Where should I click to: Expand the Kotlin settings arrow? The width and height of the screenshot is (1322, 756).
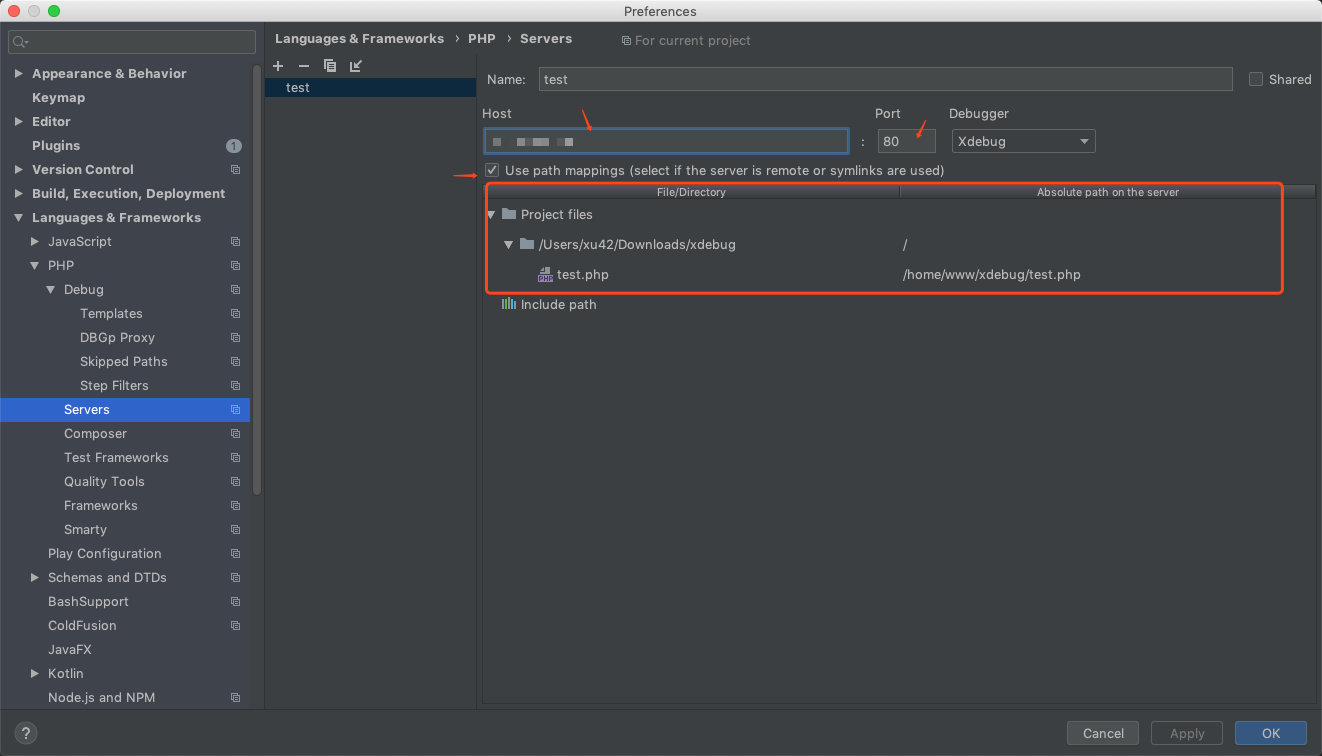pos(35,674)
